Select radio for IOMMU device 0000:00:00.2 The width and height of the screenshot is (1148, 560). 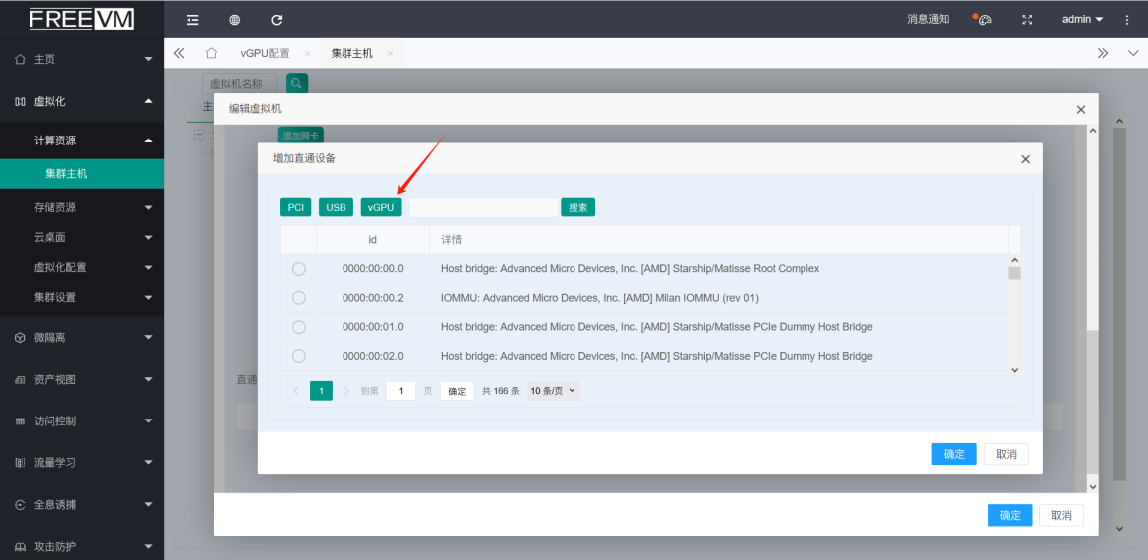pos(298,298)
